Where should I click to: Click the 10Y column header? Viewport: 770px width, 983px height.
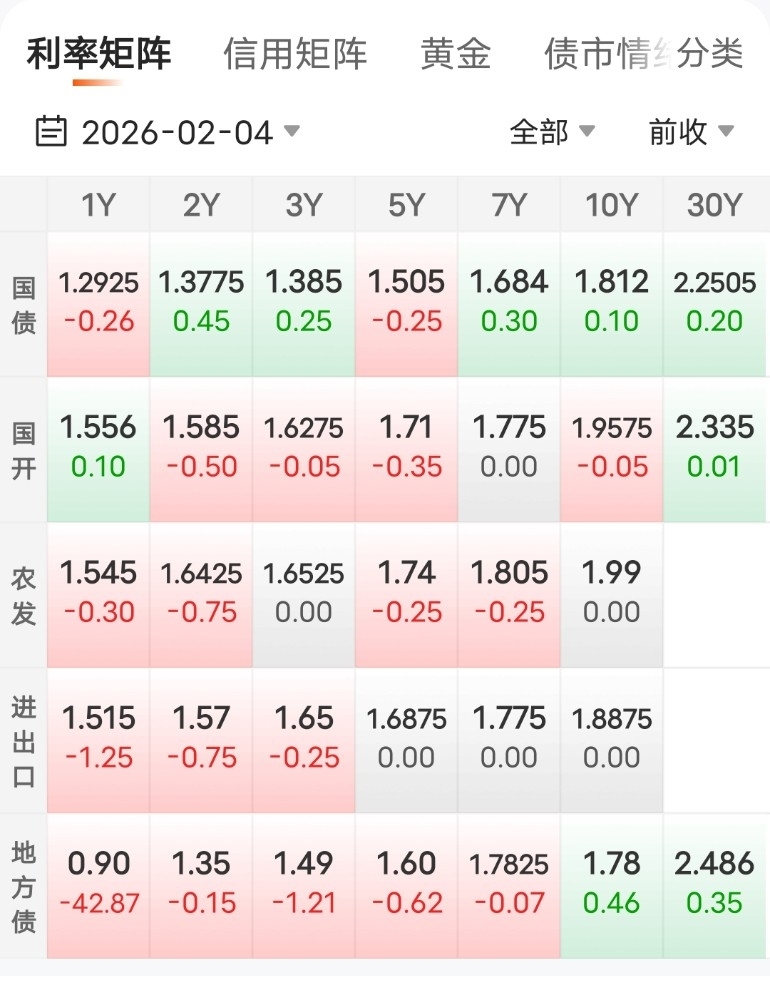[611, 205]
